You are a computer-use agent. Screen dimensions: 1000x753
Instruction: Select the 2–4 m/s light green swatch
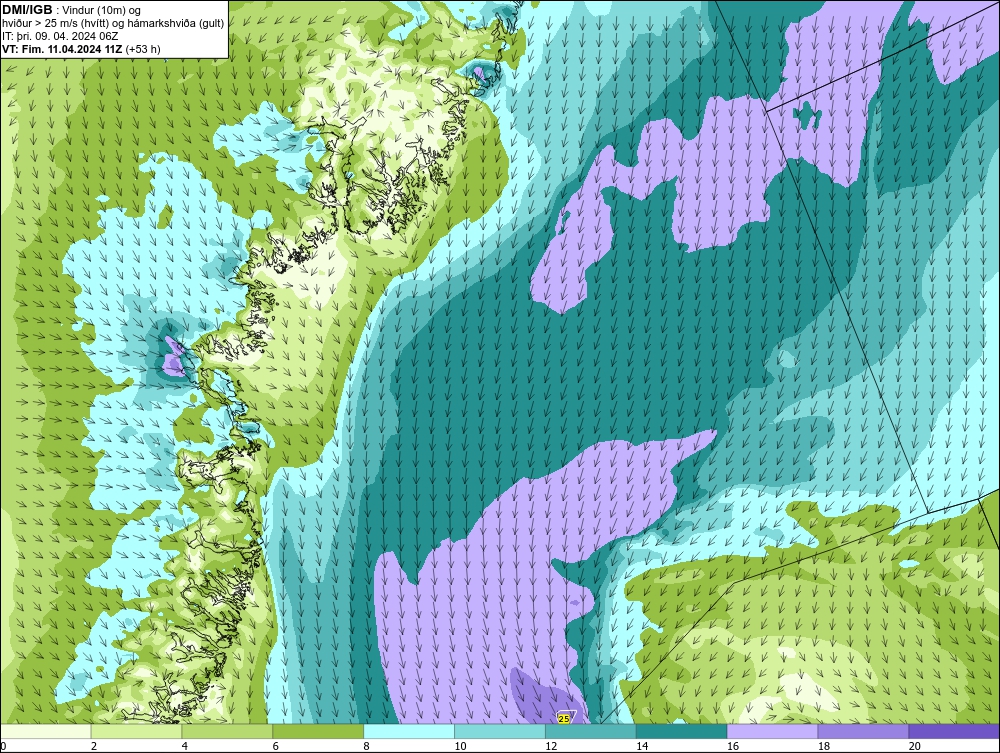(136, 732)
